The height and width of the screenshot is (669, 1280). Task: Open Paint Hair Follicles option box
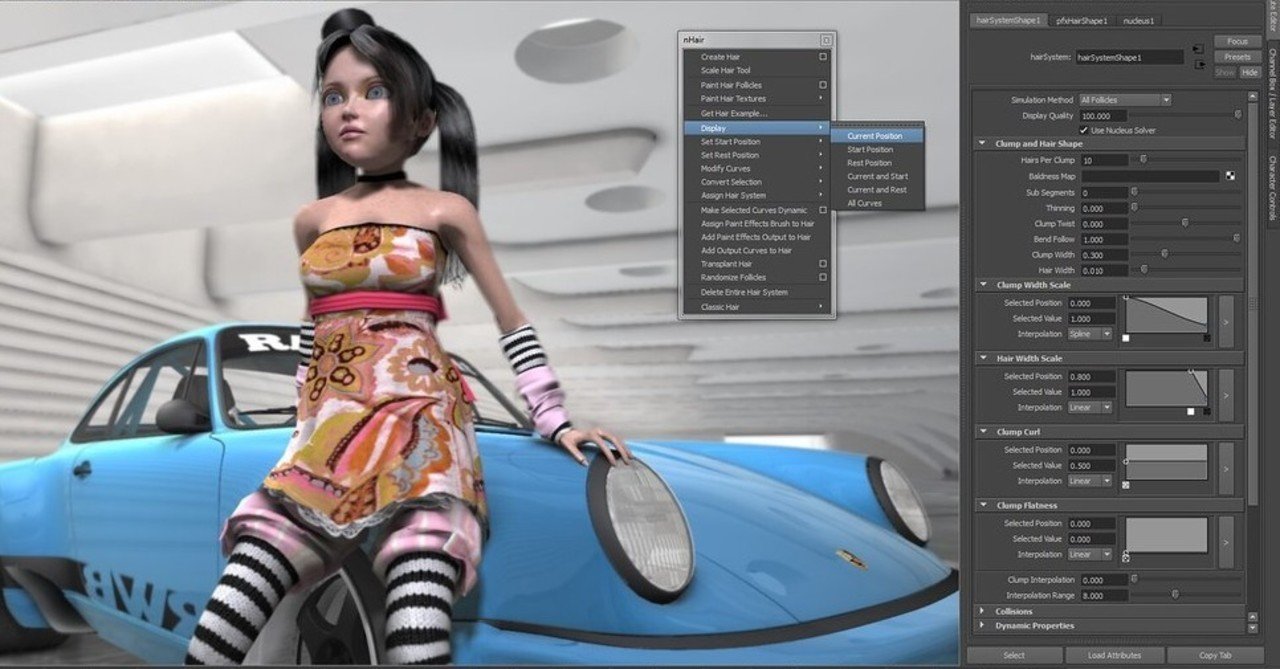[823, 85]
